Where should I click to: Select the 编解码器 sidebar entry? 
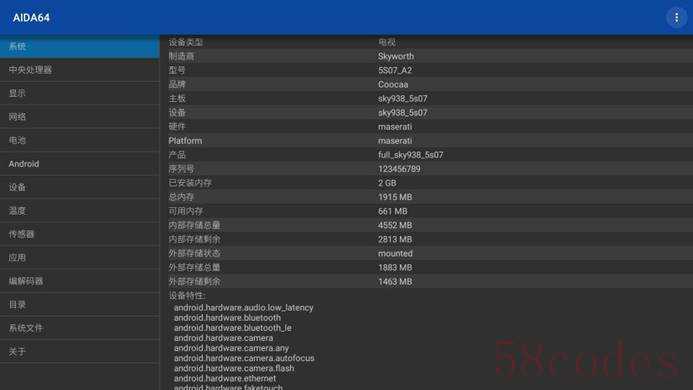point(80,281)
